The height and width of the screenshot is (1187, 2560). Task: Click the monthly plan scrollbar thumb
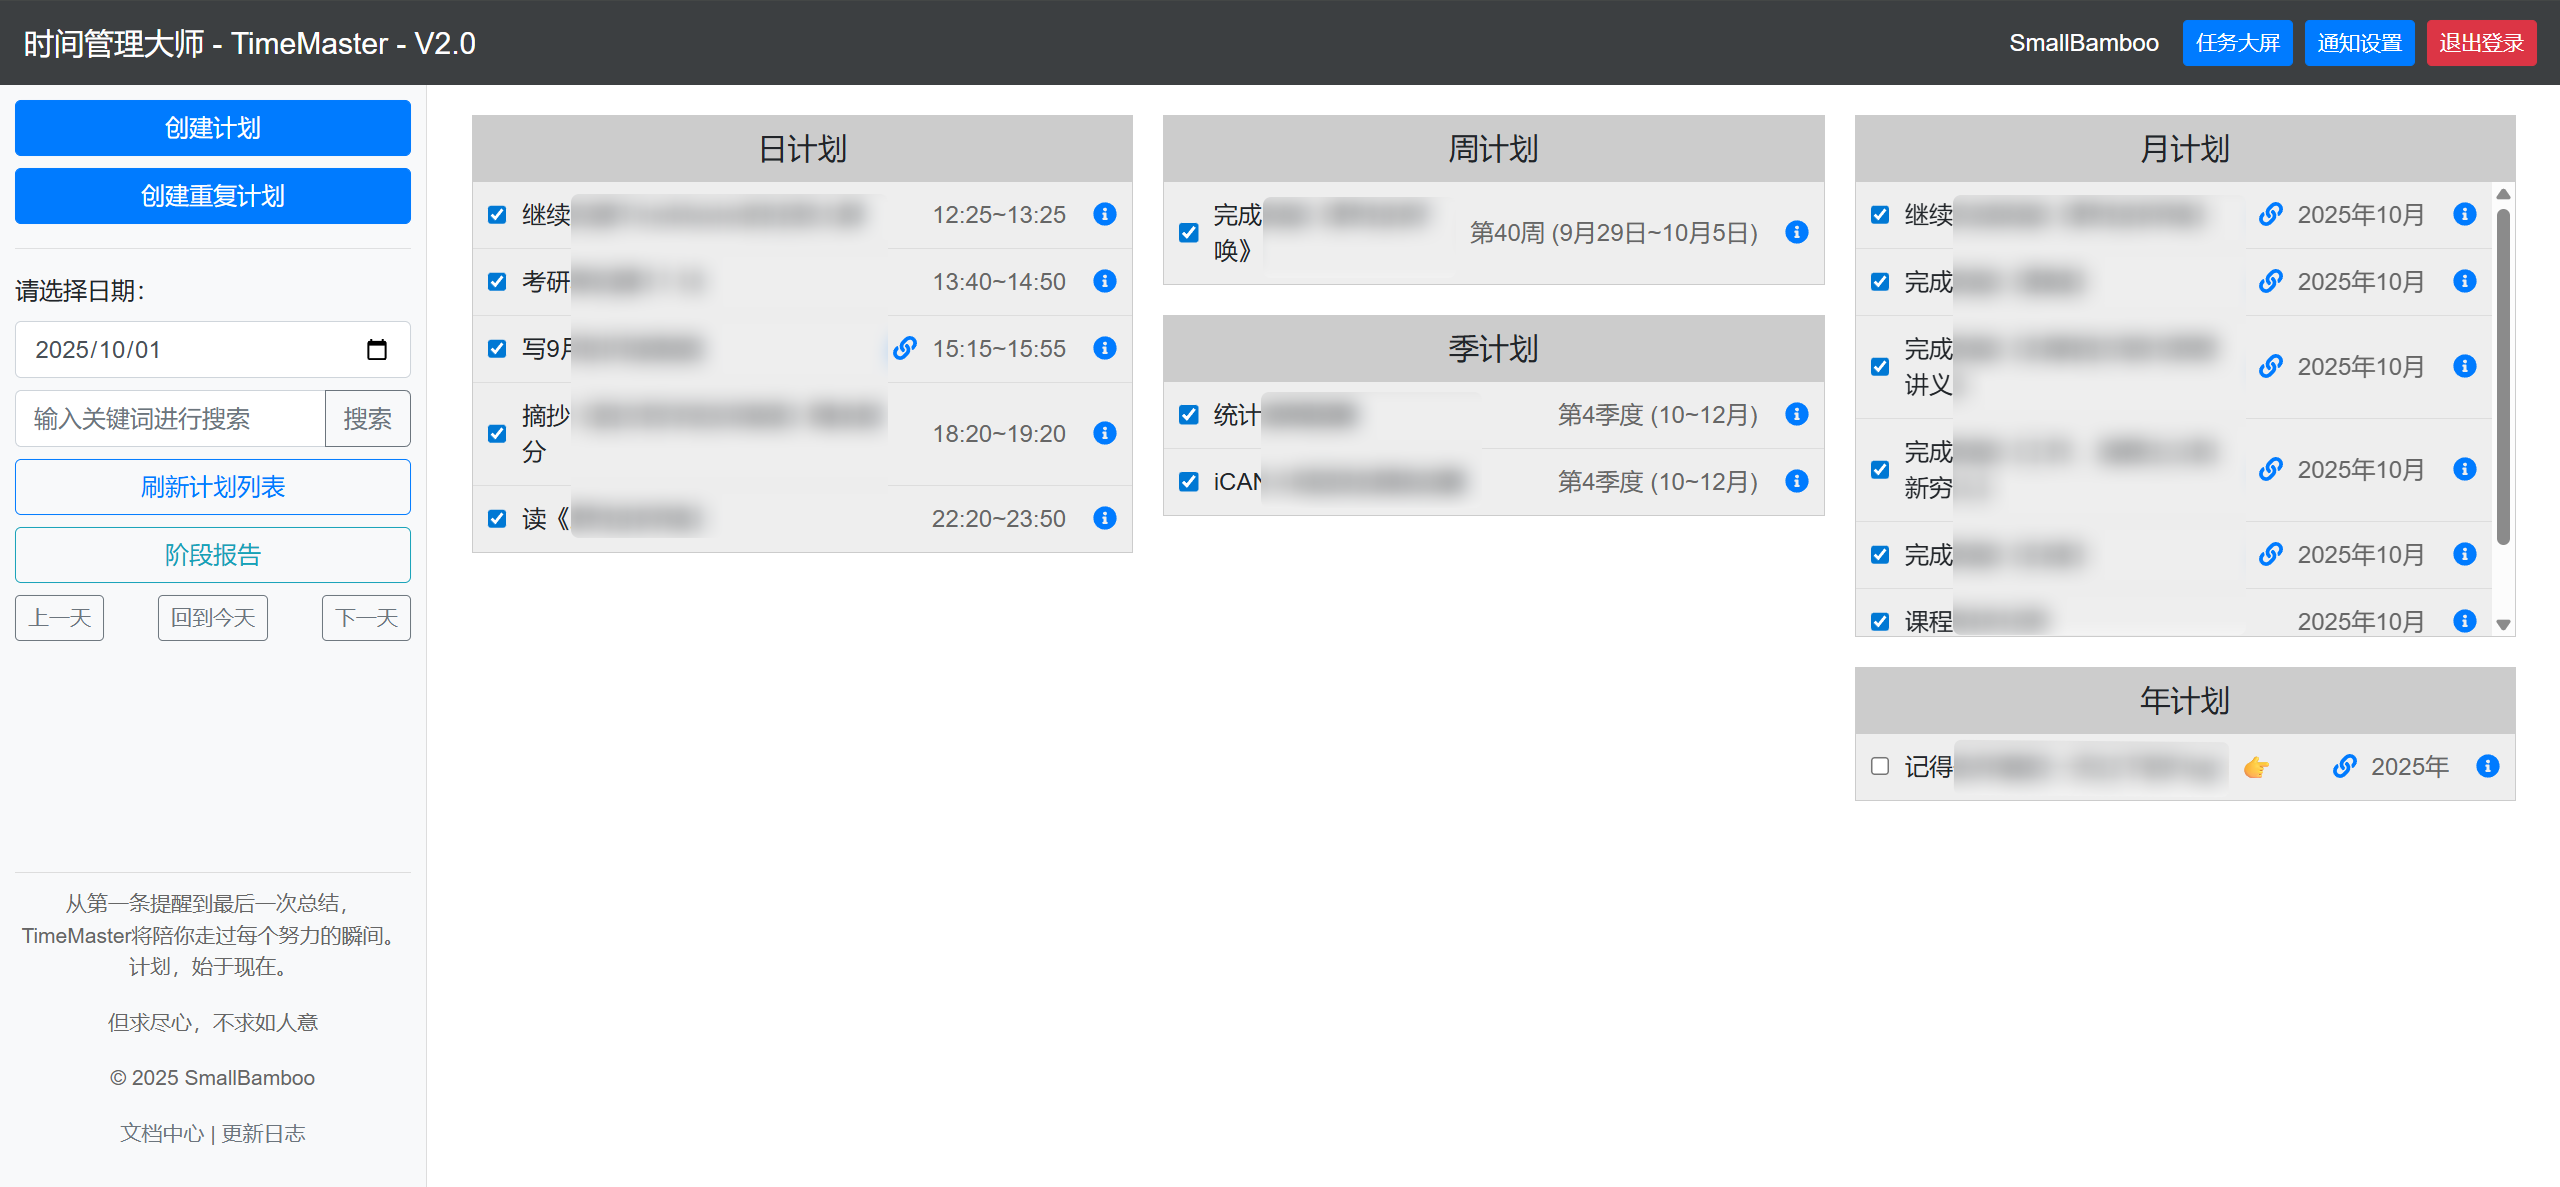point(2503,375)
